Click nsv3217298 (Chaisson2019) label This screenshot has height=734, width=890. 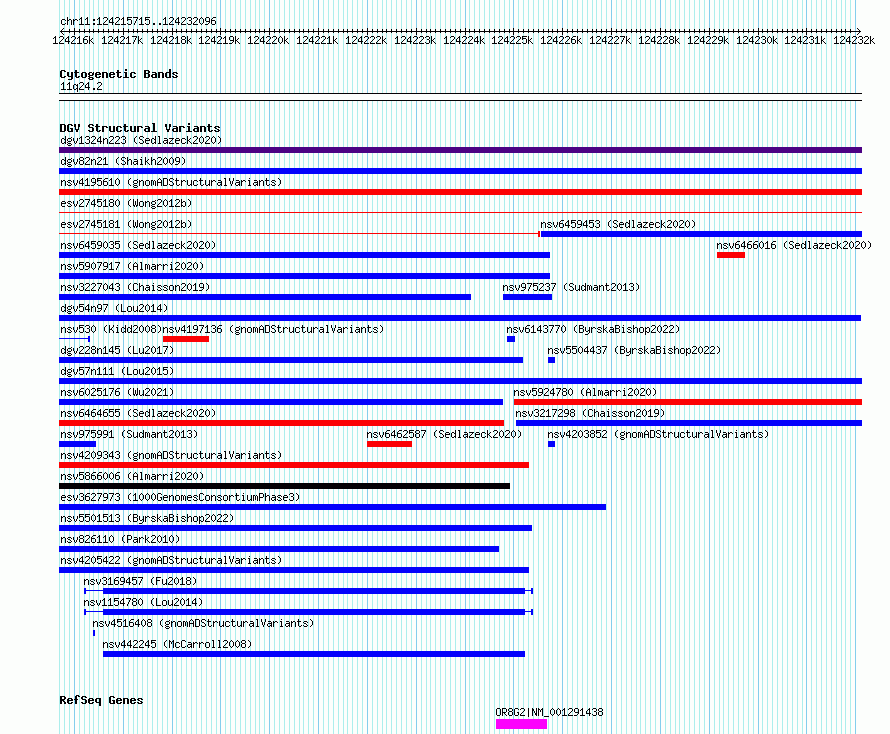coord(590,413)
